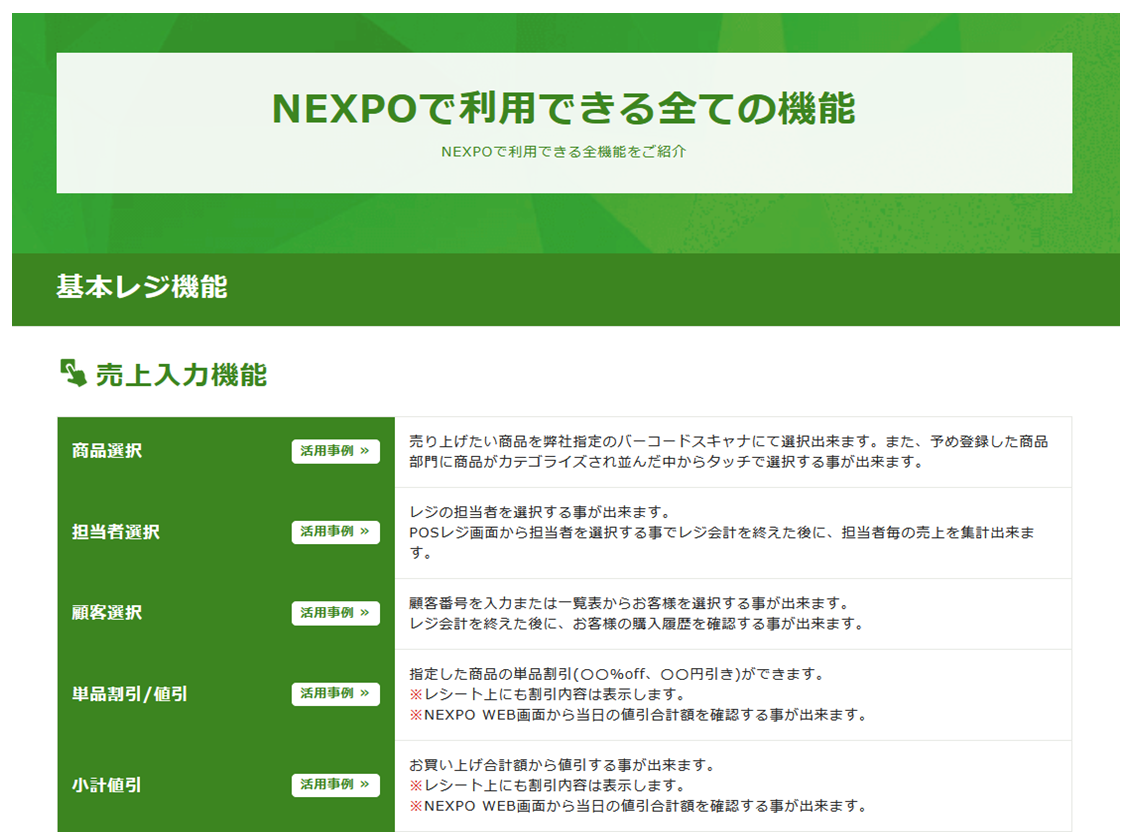Expand the 顧客選択 feature row

point(108,613)
